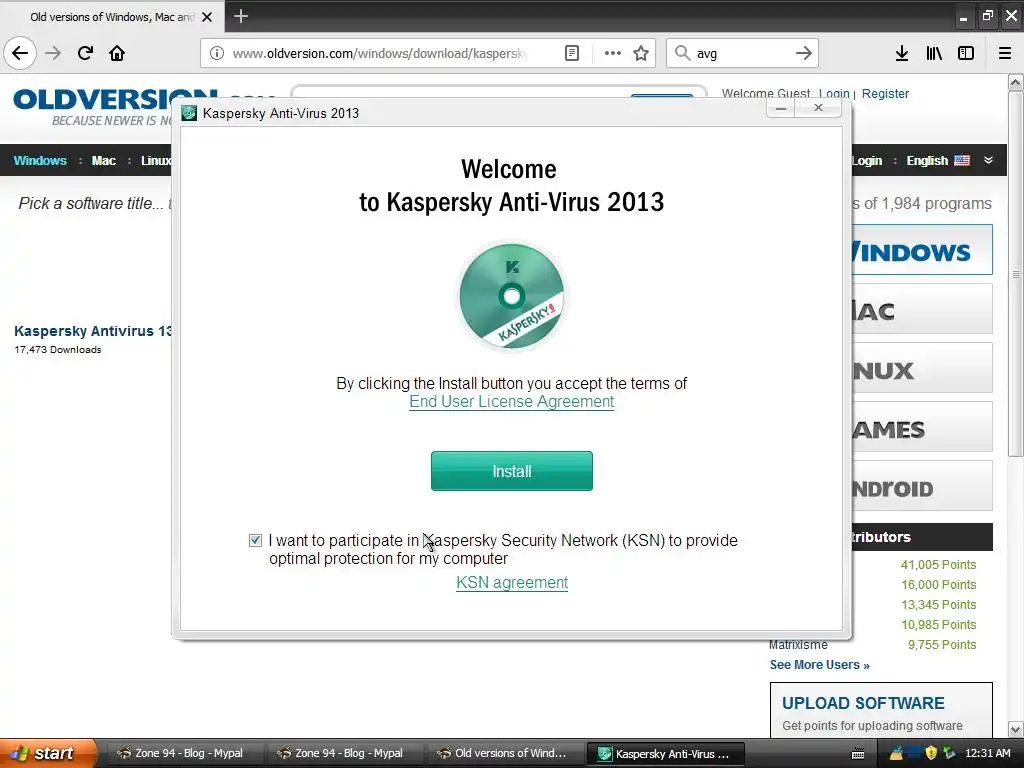This screenshot has width=1024, height=768.
Task: Show site information icon in address bar
Action: tap(217, 53)
